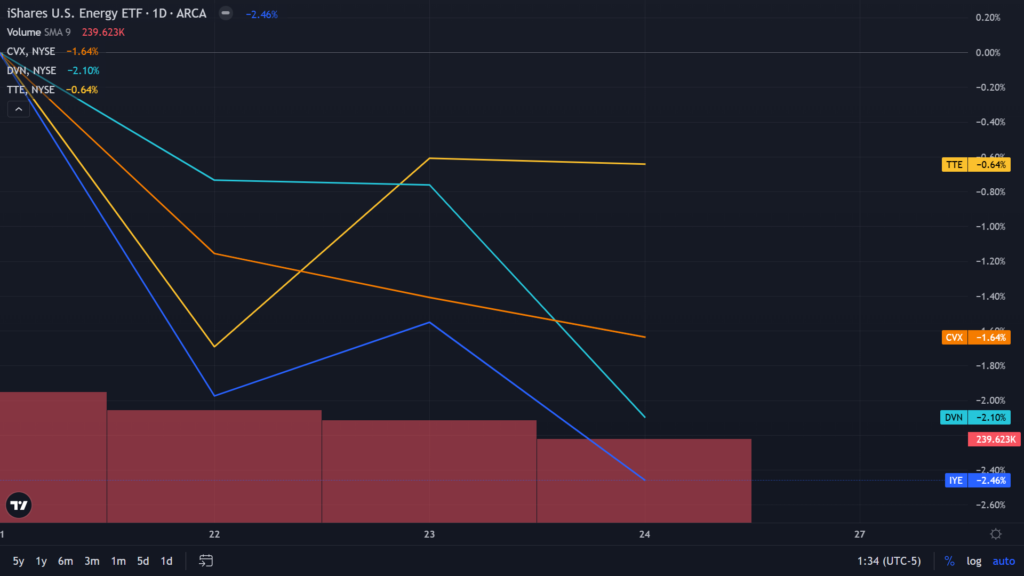Select the CVX, NYSE comparison symbol
1024x576 pixels.
tap(30, 52)
